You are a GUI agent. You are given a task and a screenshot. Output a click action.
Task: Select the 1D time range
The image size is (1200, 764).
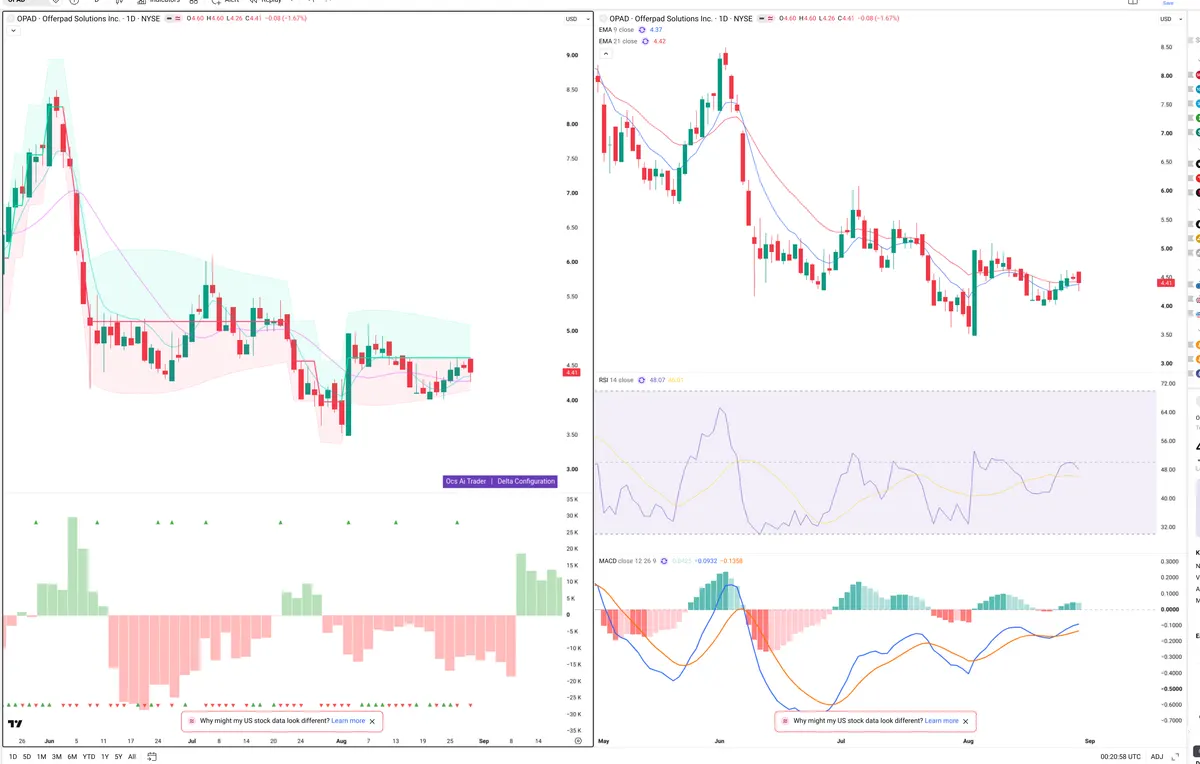click(12, 756)
